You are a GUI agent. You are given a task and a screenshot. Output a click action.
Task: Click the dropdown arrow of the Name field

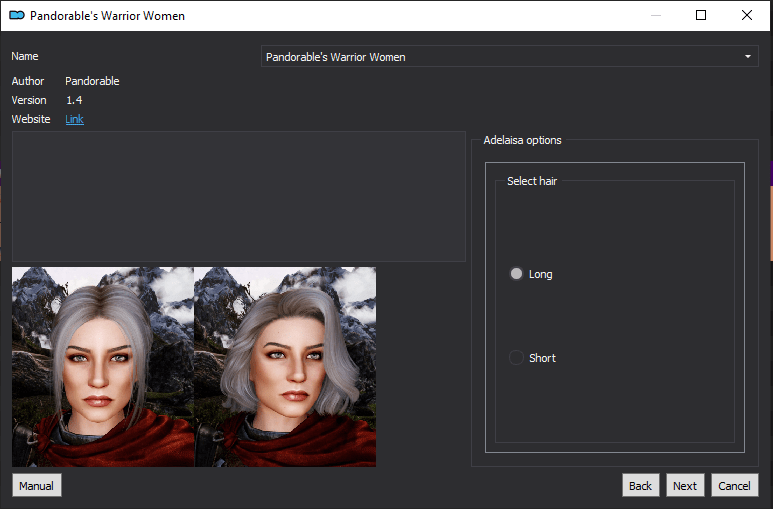click(x=747, y=57)
